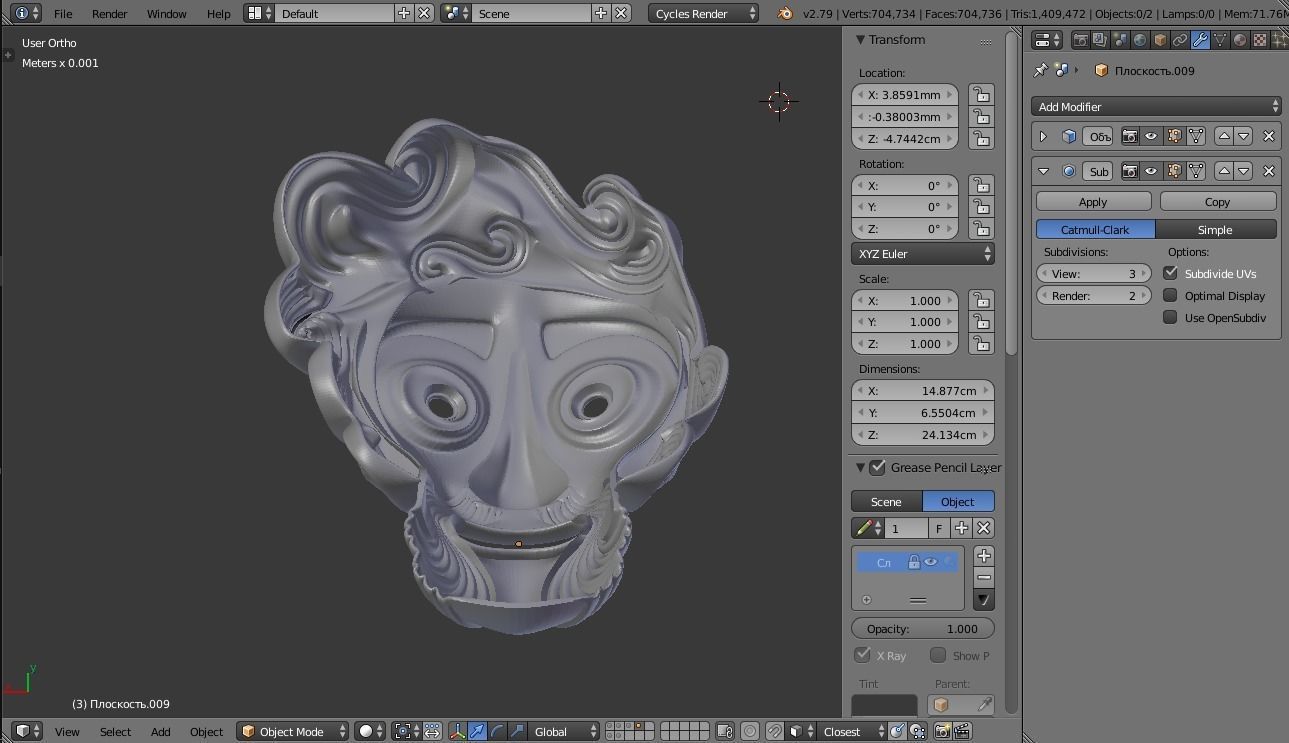The height and width of the screenshot is (743, 1289).
Task: Click the OpenGL render image camera icon
Action: click(942, 731)
